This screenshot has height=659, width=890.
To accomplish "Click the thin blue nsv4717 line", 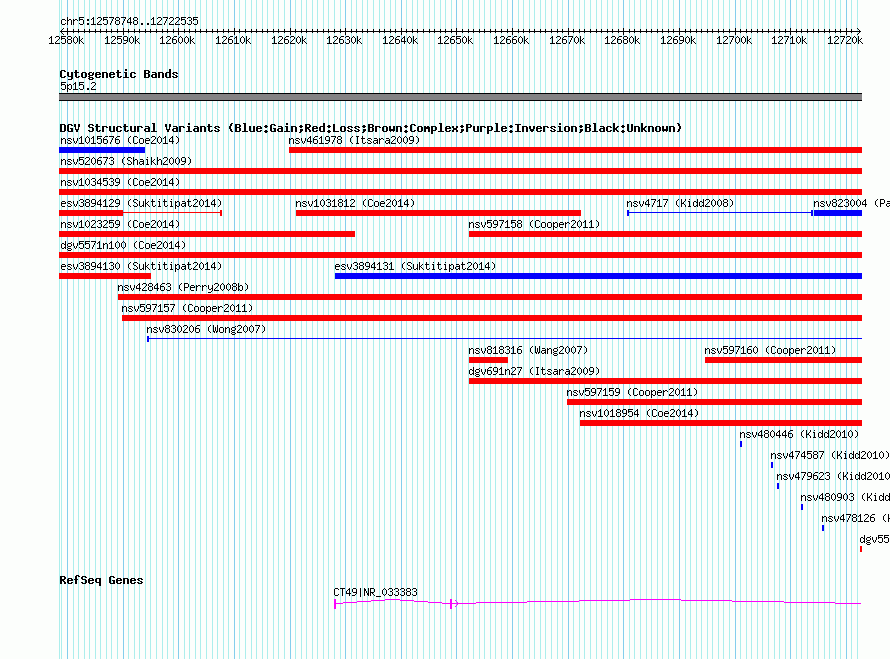I will point(720,213).
